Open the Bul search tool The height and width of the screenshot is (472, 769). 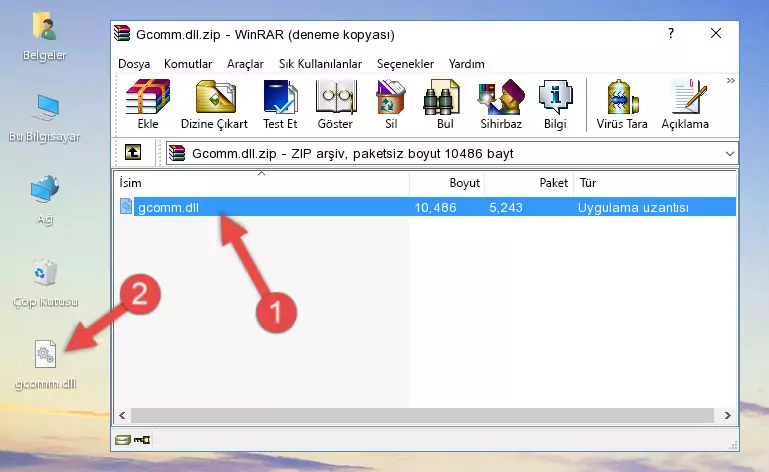click(444, 104)
